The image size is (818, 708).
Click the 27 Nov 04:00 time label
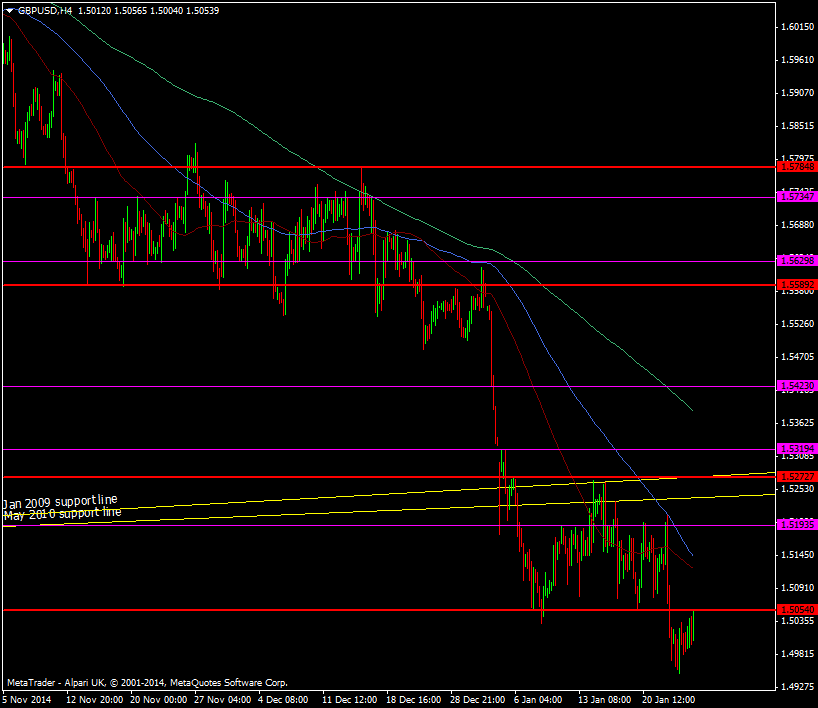[x=222, y=700]
